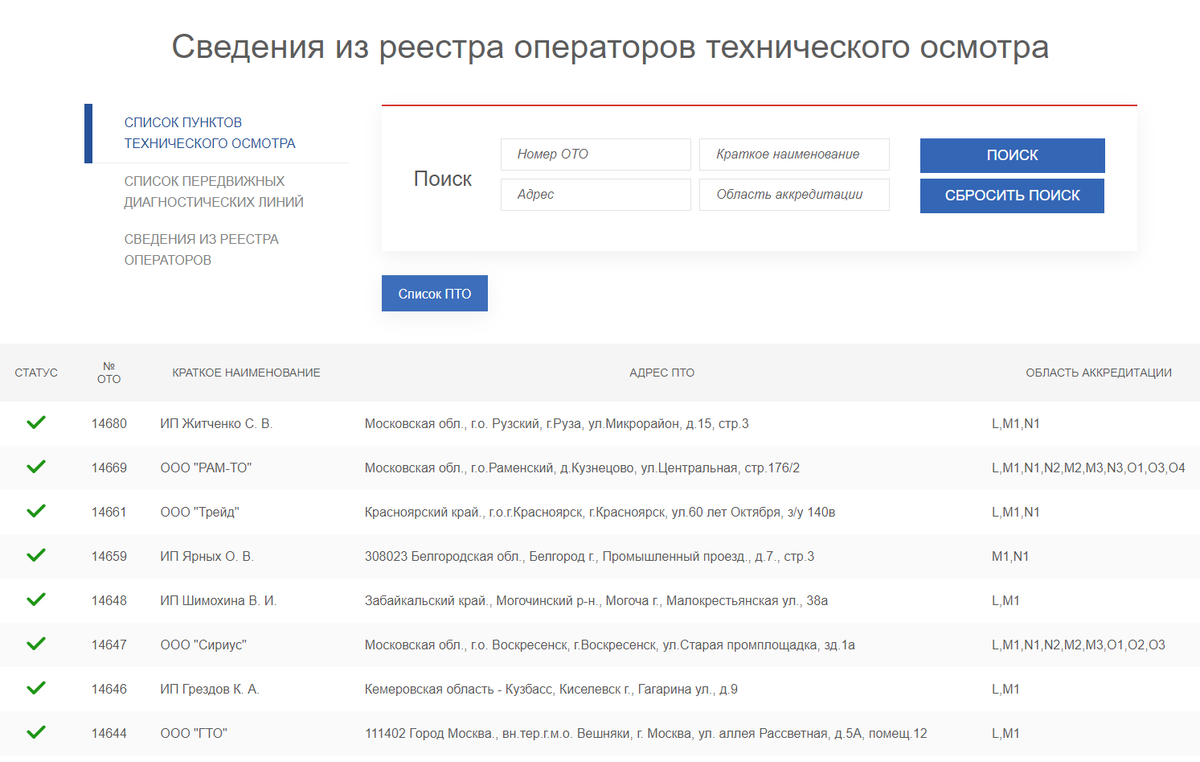
Task: Open Список пунктов технического осмотра menu item
Action: 210,133
